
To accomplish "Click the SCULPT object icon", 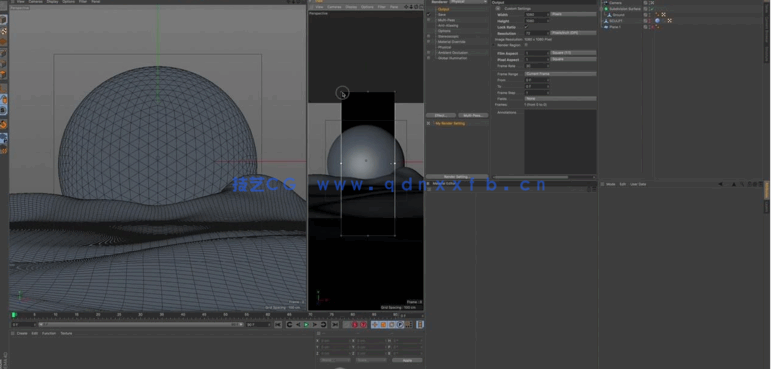I will tap(606, 21).
